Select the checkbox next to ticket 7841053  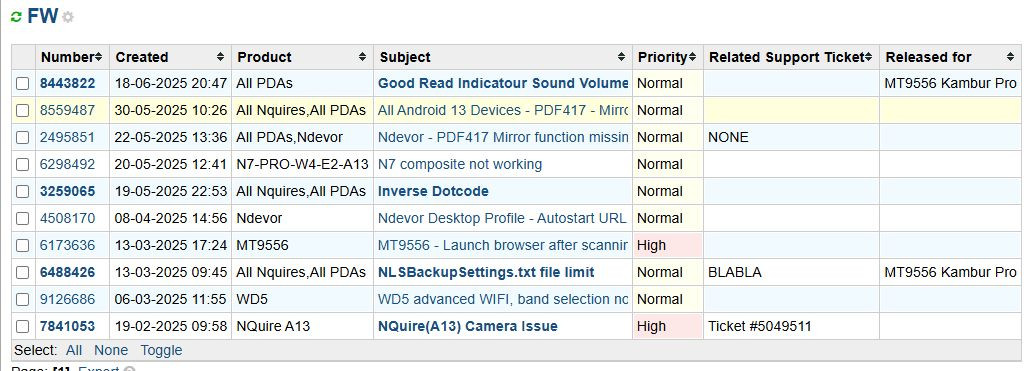(23, 327)
